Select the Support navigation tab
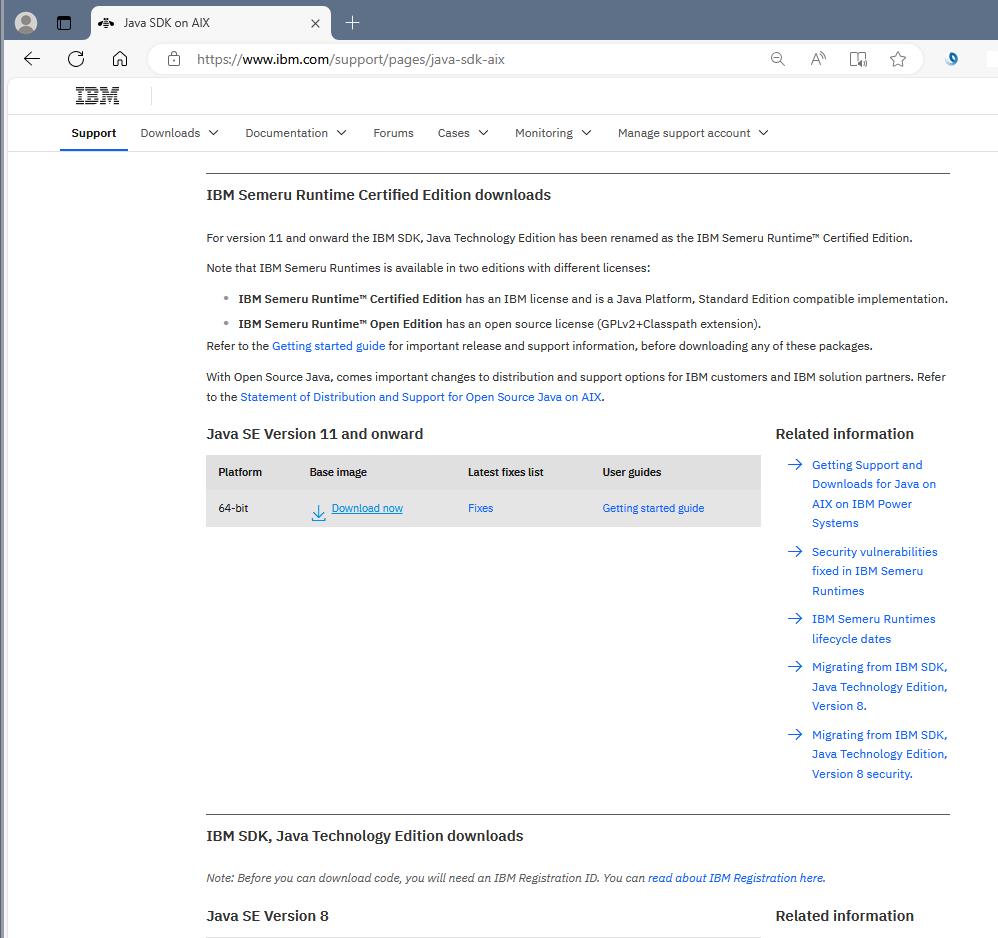The image size is (998, 938). click(94, 133)
